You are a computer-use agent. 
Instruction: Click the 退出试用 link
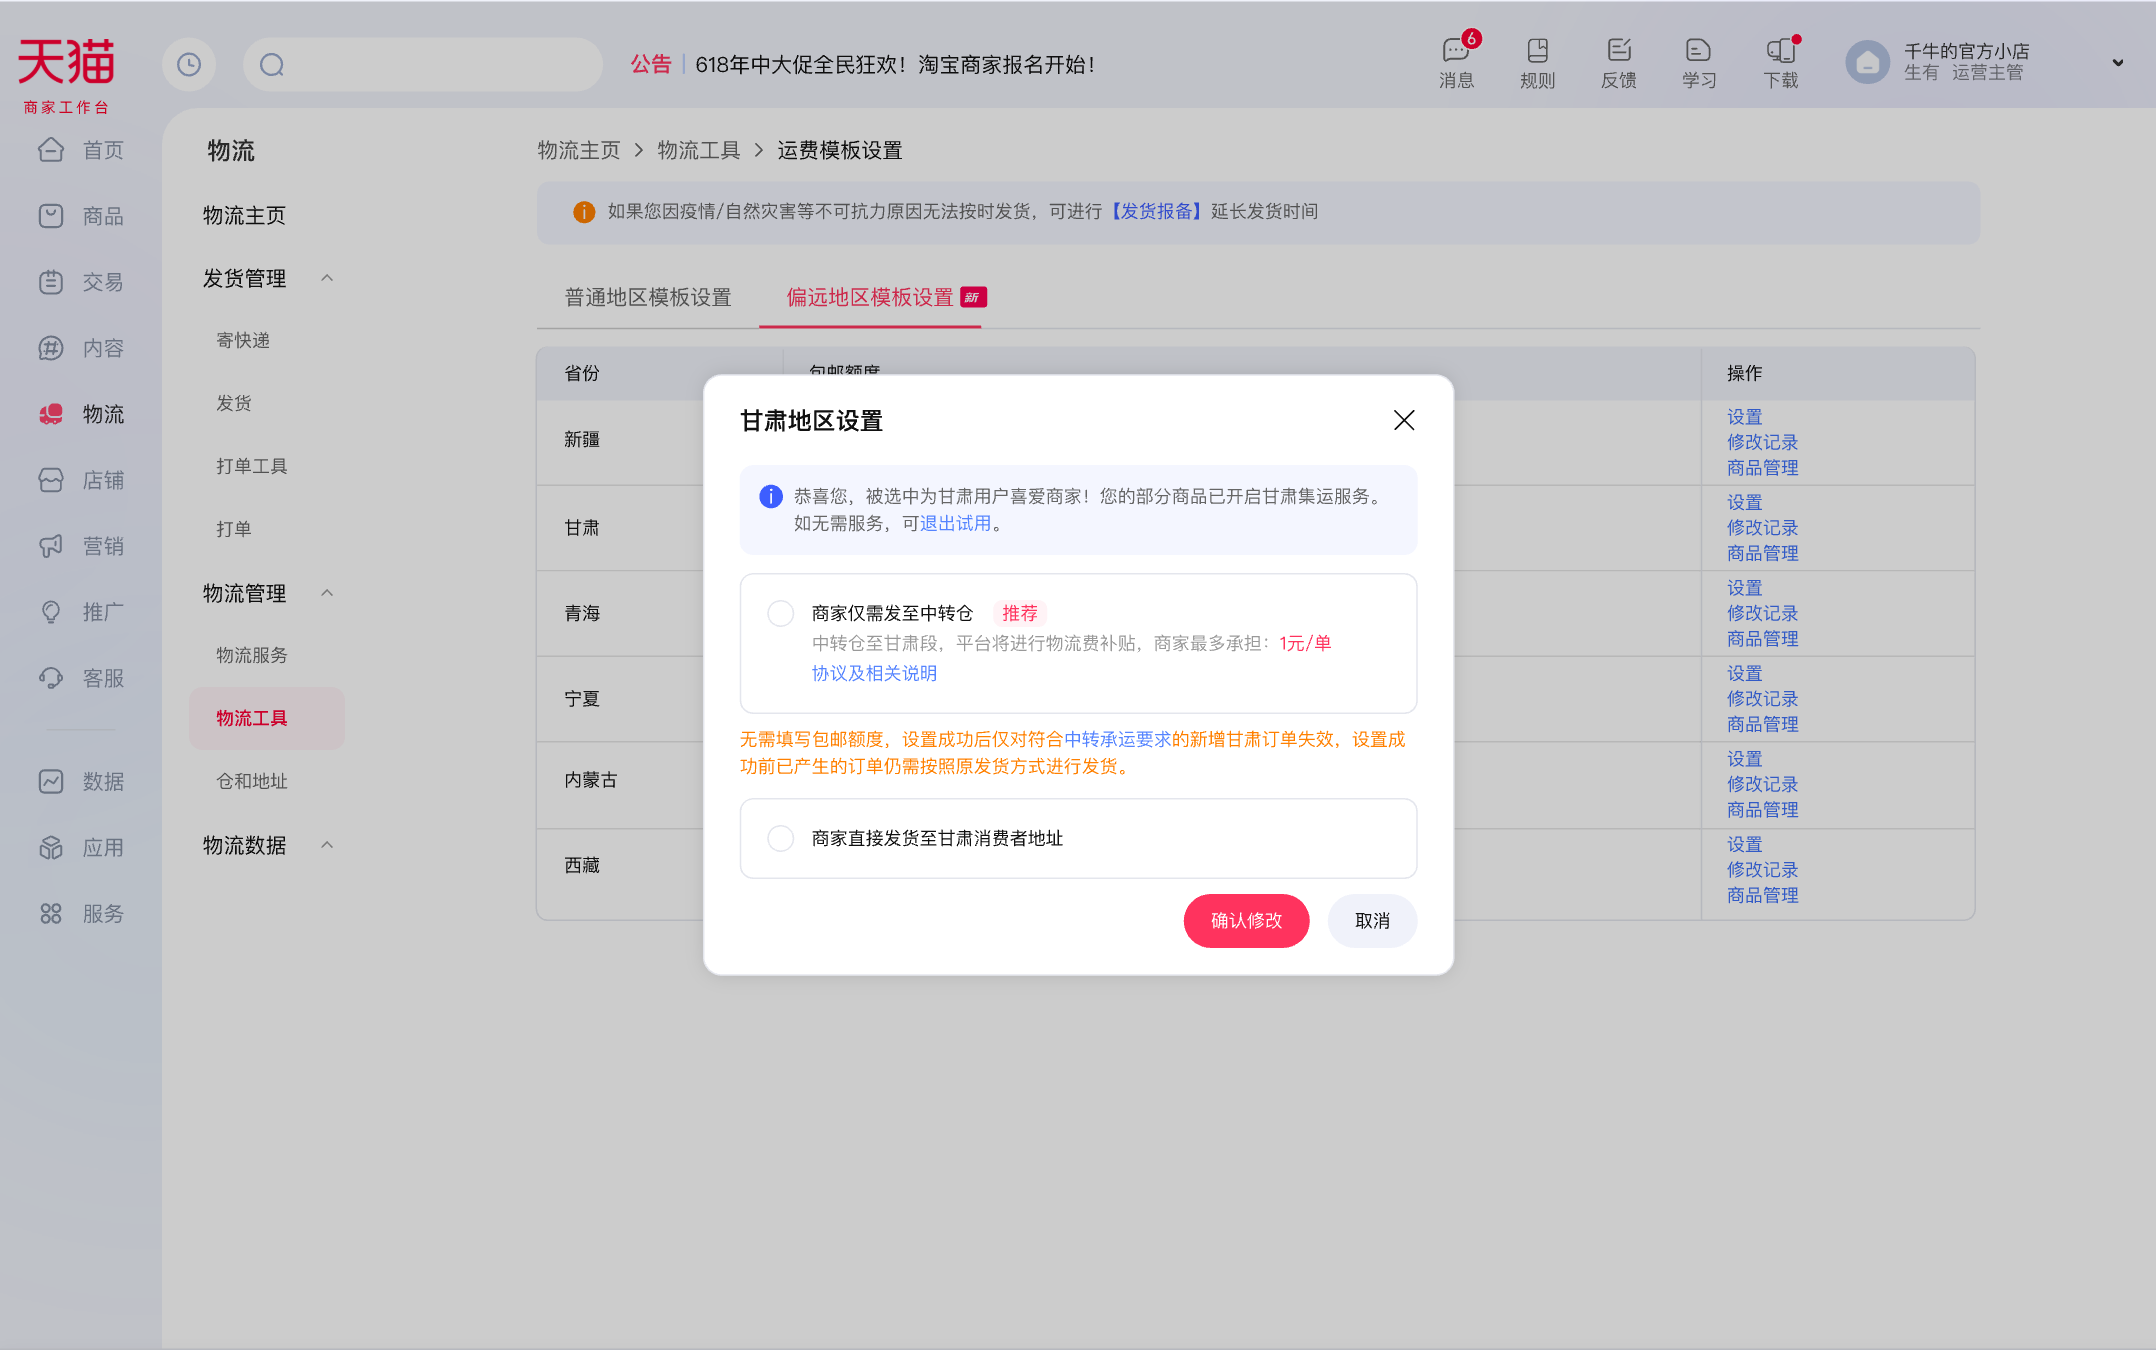point(953,523)
